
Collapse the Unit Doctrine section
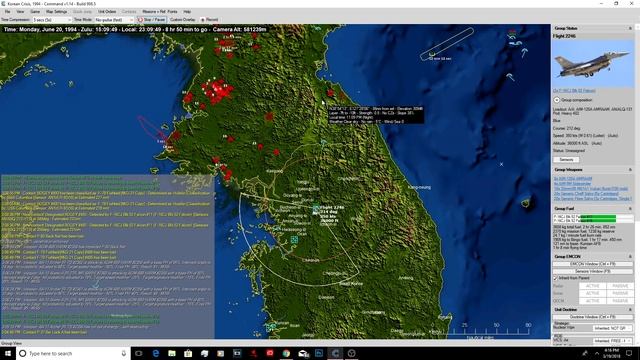[x=630, y=309]
